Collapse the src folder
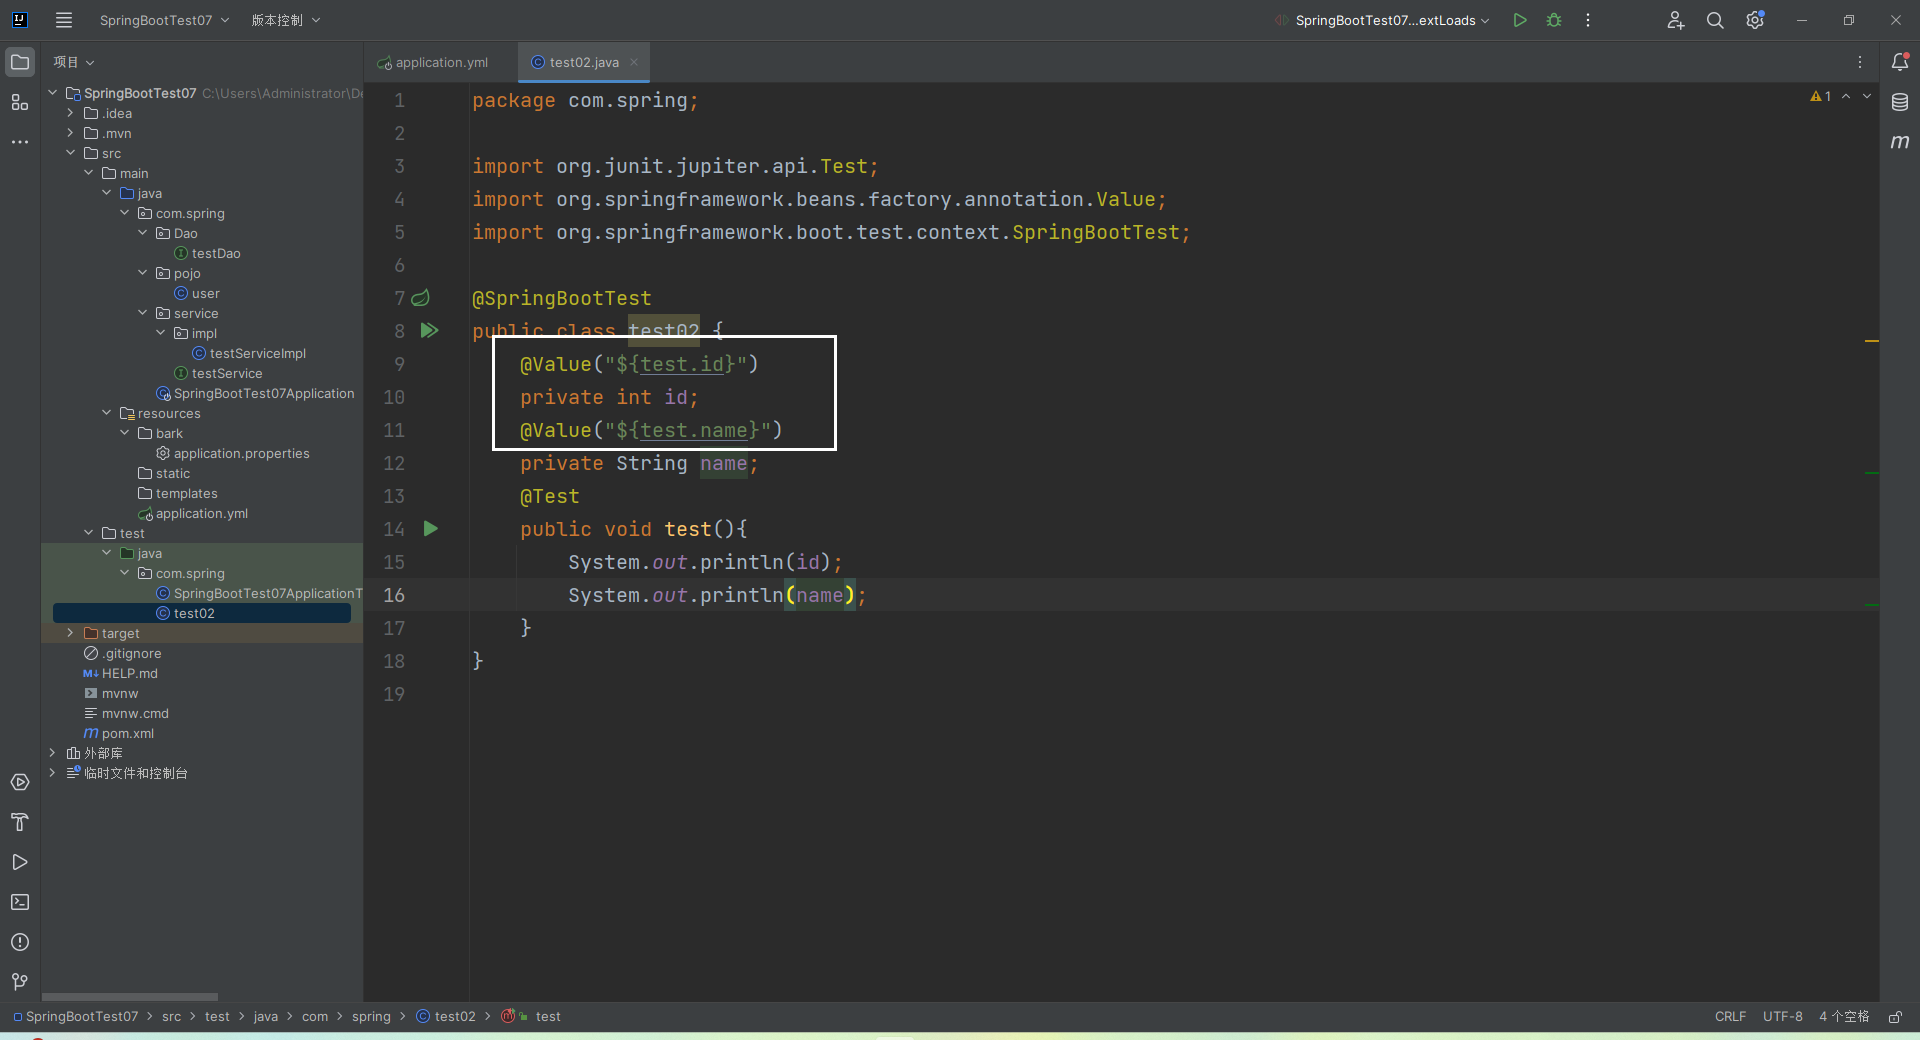 (x=70, y=153)
